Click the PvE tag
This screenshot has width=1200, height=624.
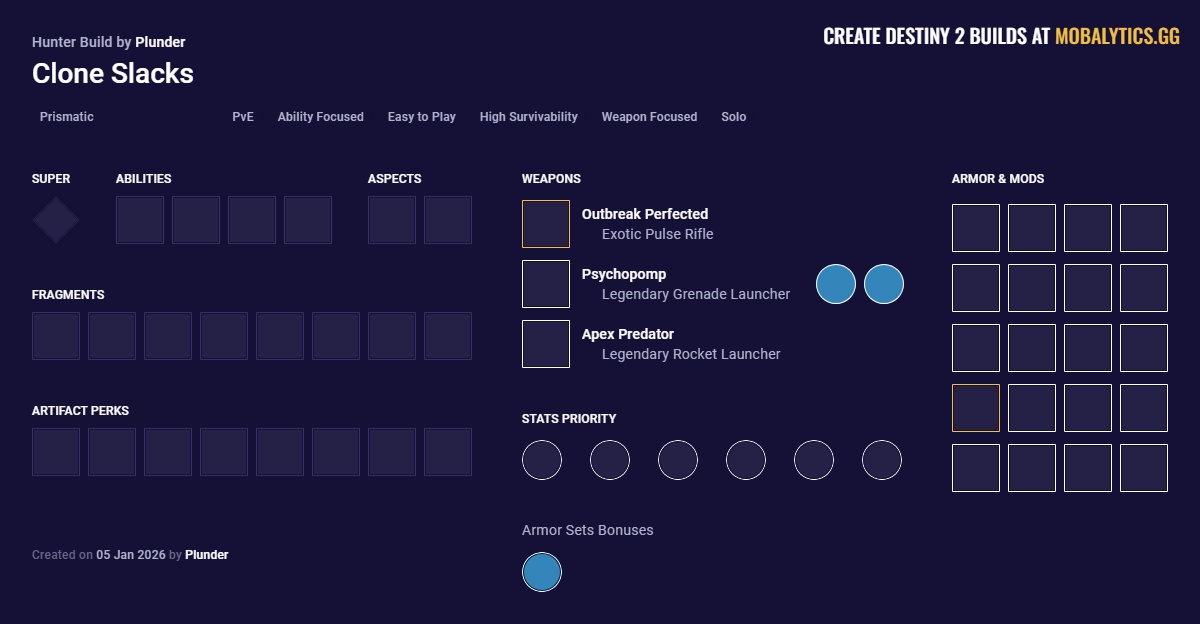(243, 117)
